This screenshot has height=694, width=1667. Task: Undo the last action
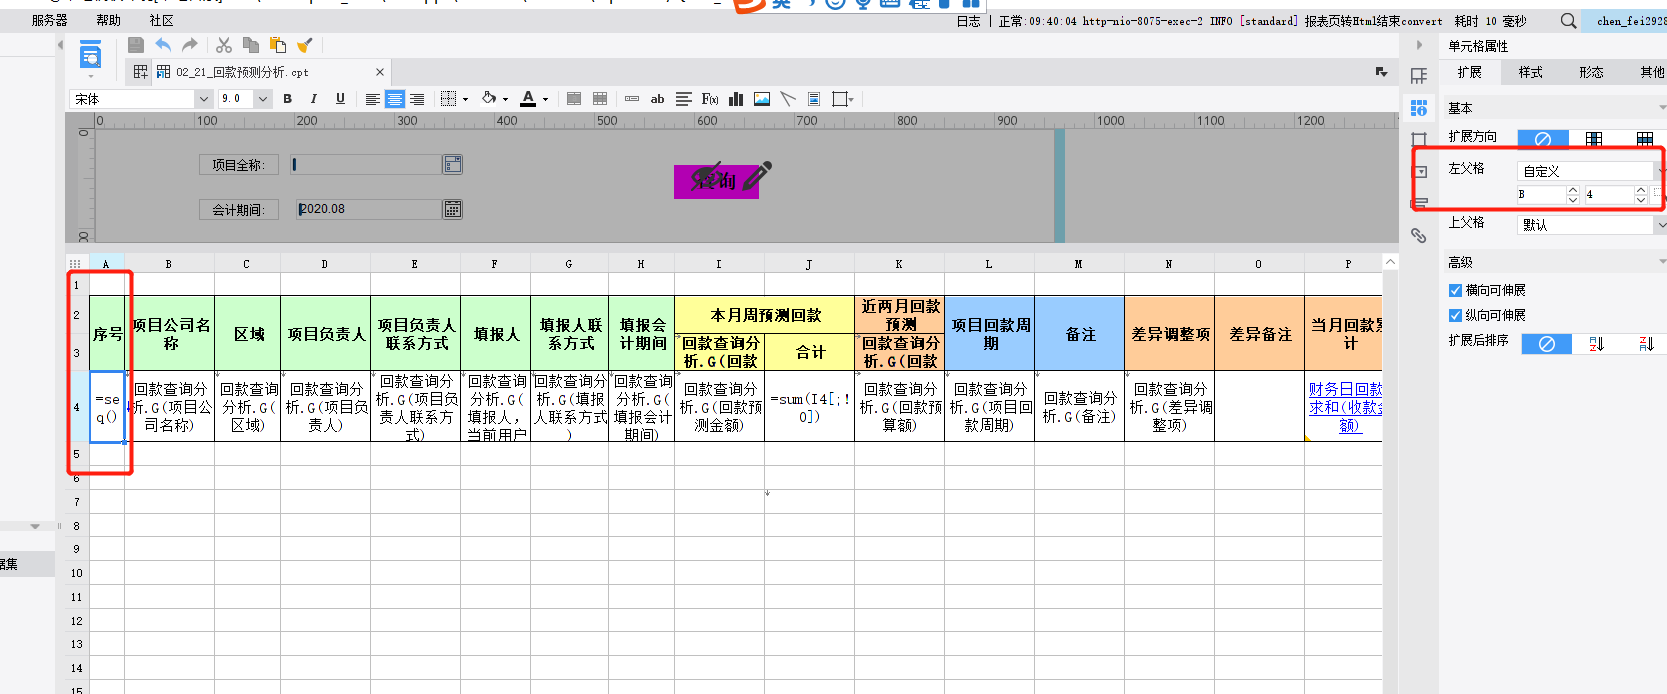163,45
